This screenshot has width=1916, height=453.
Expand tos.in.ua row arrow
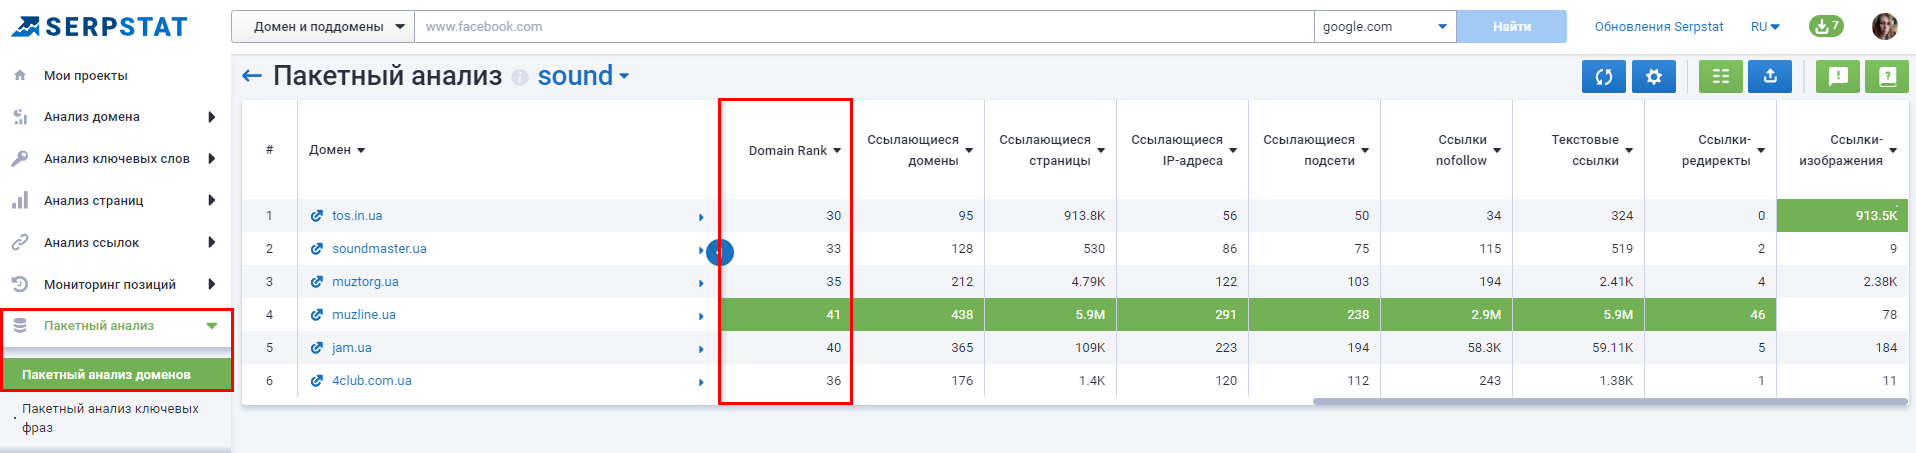[701, 217]
